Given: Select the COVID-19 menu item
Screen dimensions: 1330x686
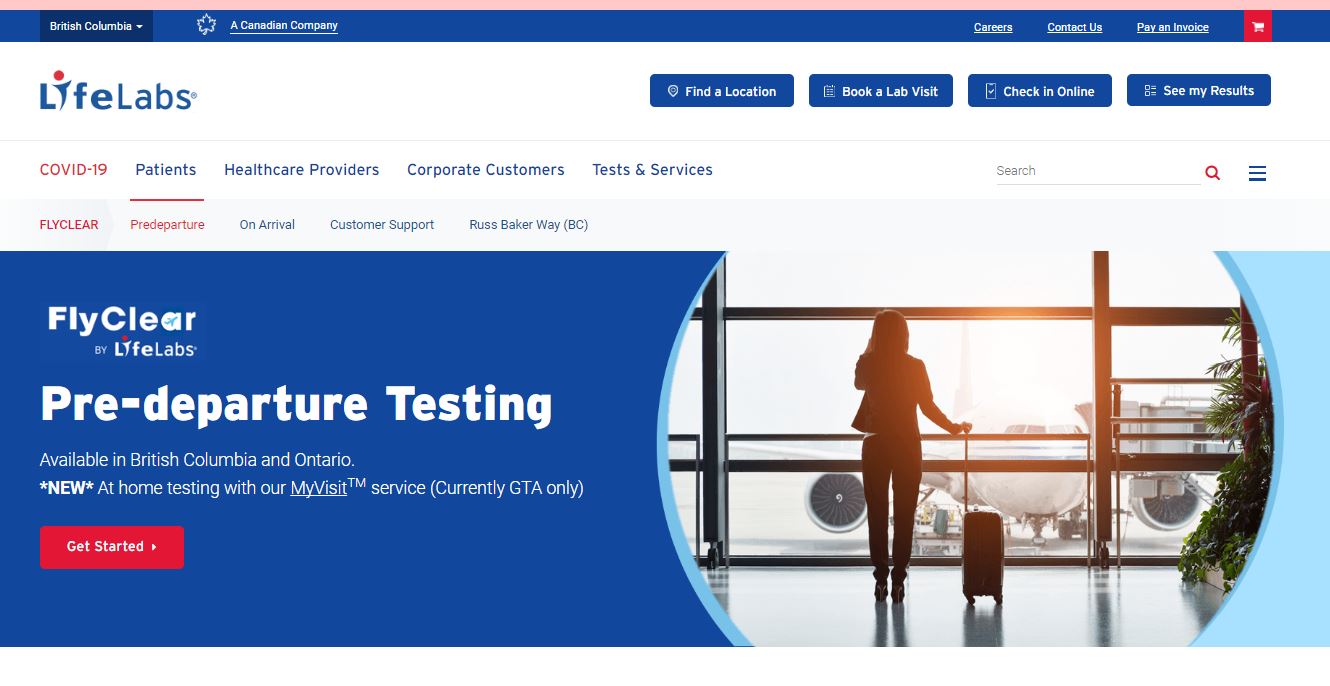Looking at the screenshot, I should pos(73,170).
